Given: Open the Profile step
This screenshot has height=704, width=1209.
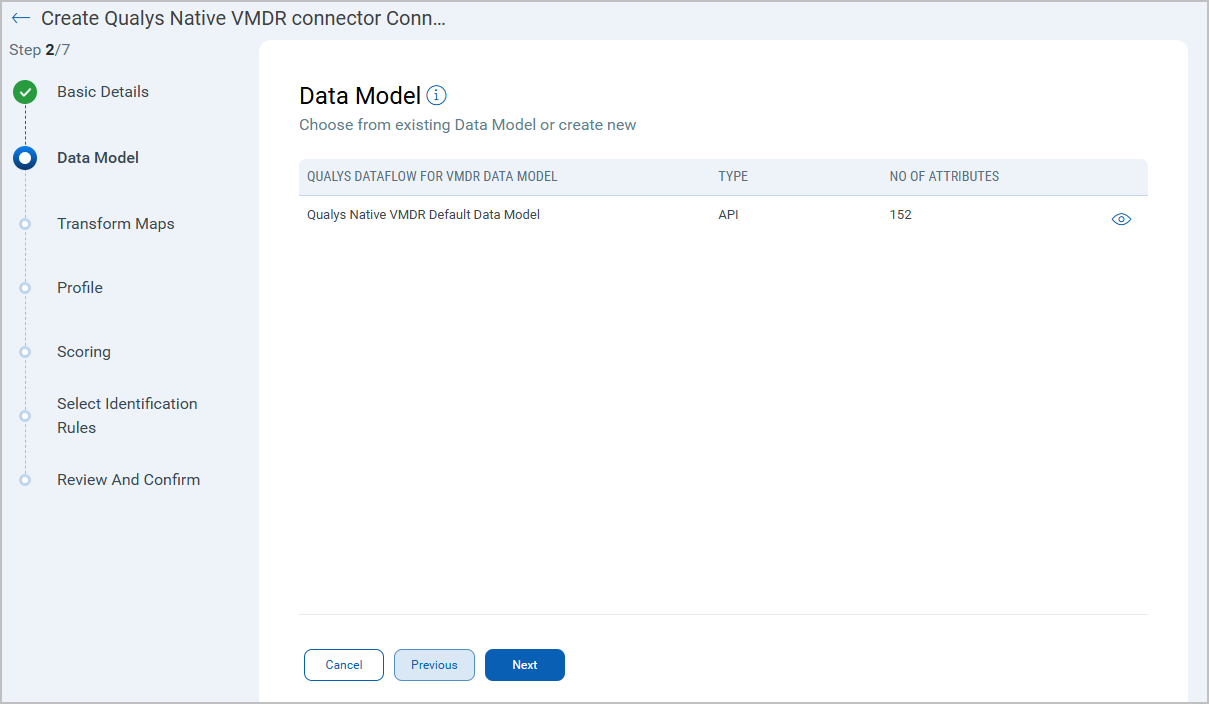Looking at the screenshot, I should (x=80, y=288).
